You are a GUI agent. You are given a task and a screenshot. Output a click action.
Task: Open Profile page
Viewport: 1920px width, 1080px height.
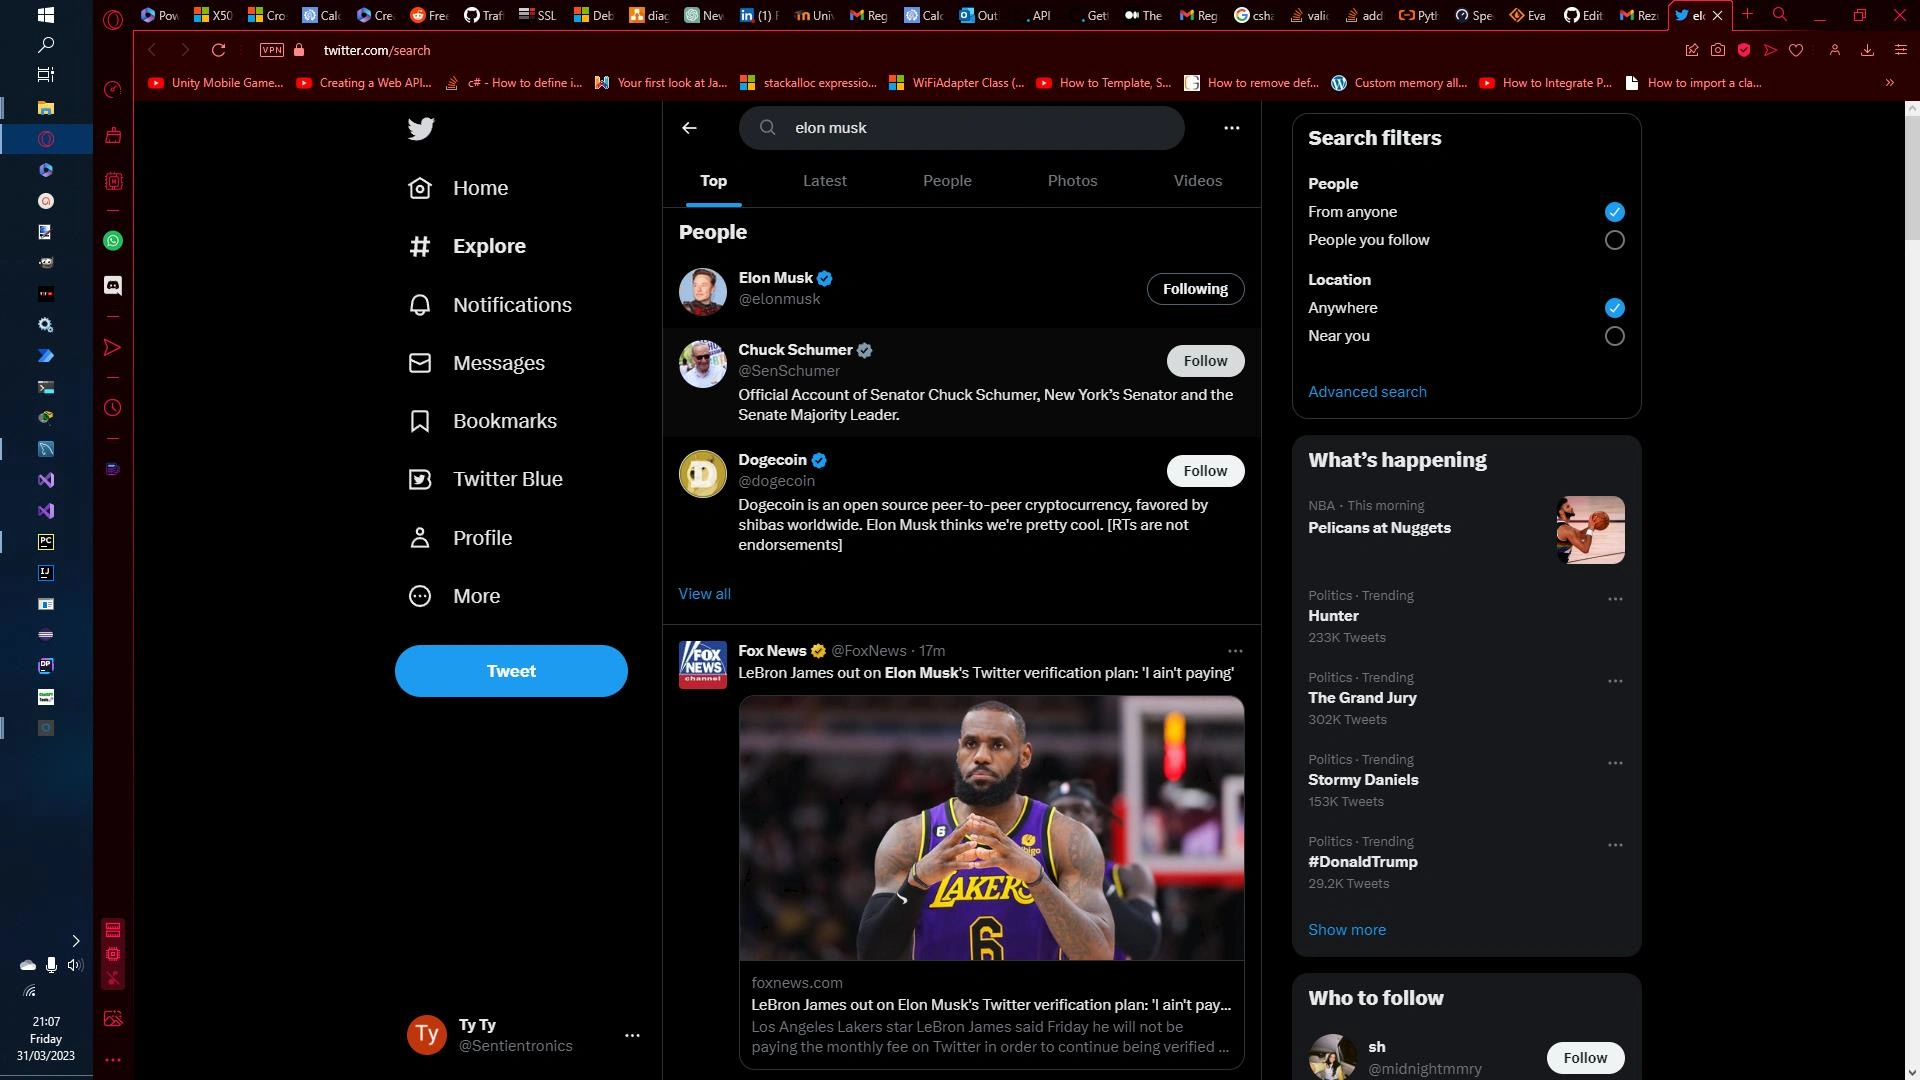[x=461, y=538]
